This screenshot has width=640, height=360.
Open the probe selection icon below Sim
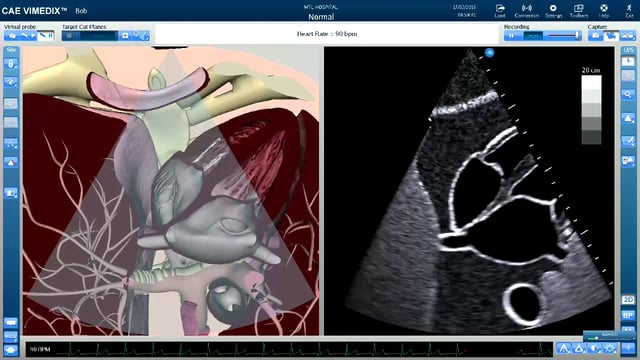11,64
